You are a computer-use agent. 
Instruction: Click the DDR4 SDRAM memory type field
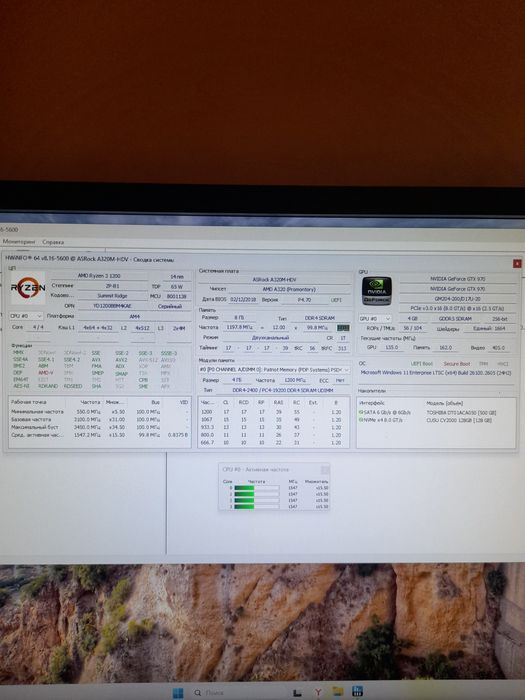[x=319, y=318]
